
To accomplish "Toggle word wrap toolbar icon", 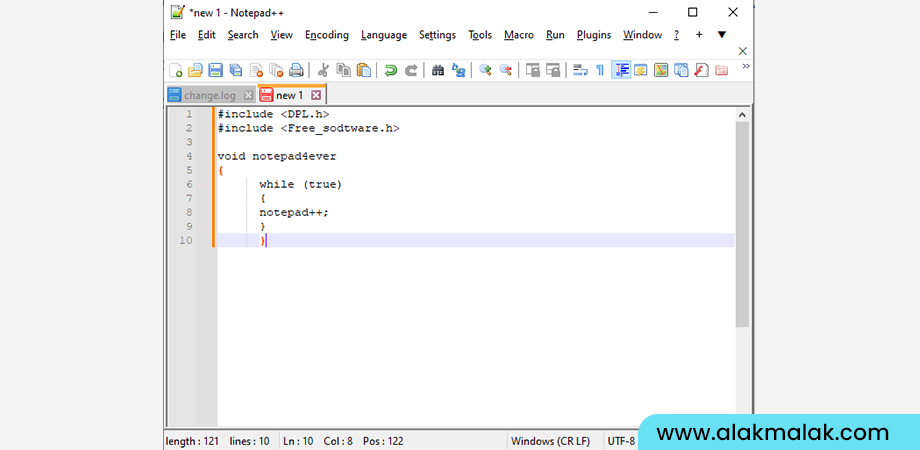I will [580, 70].
